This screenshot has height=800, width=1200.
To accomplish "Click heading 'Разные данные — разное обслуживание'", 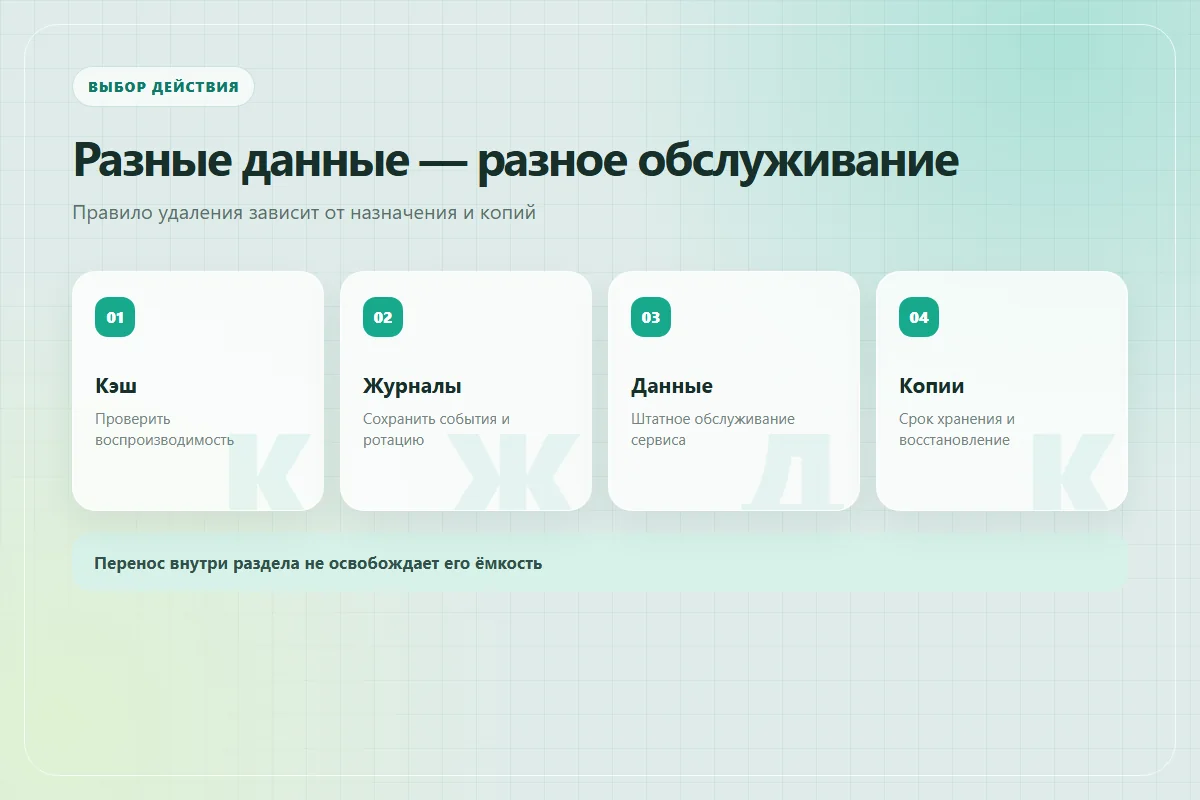I will tap(516, 160).
